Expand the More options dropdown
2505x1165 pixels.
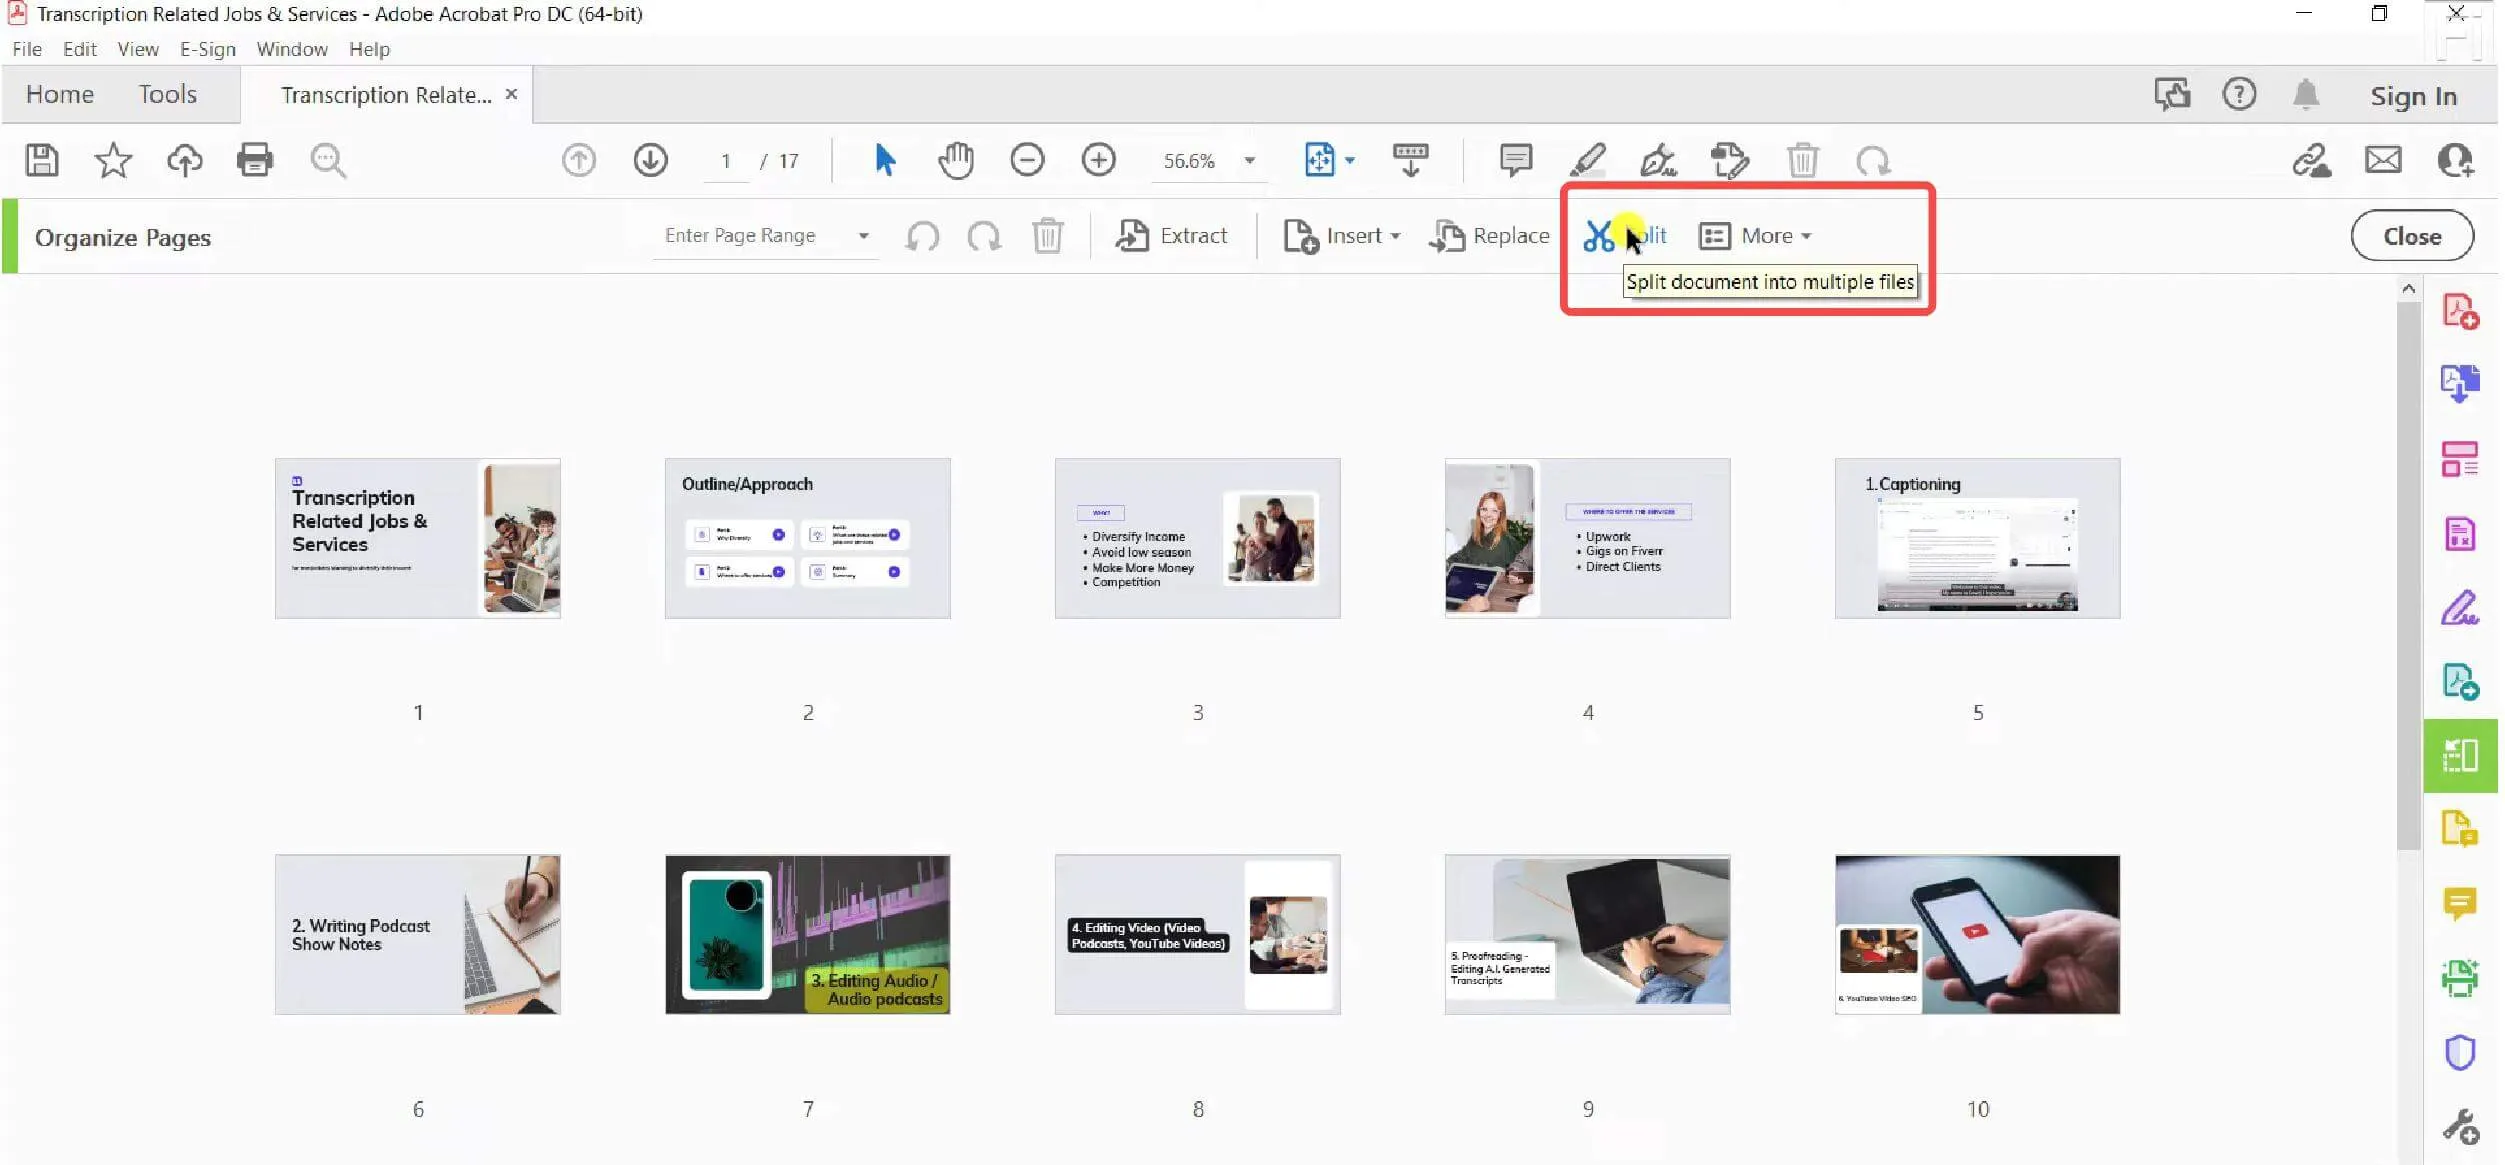click(x=1756, y=235)
